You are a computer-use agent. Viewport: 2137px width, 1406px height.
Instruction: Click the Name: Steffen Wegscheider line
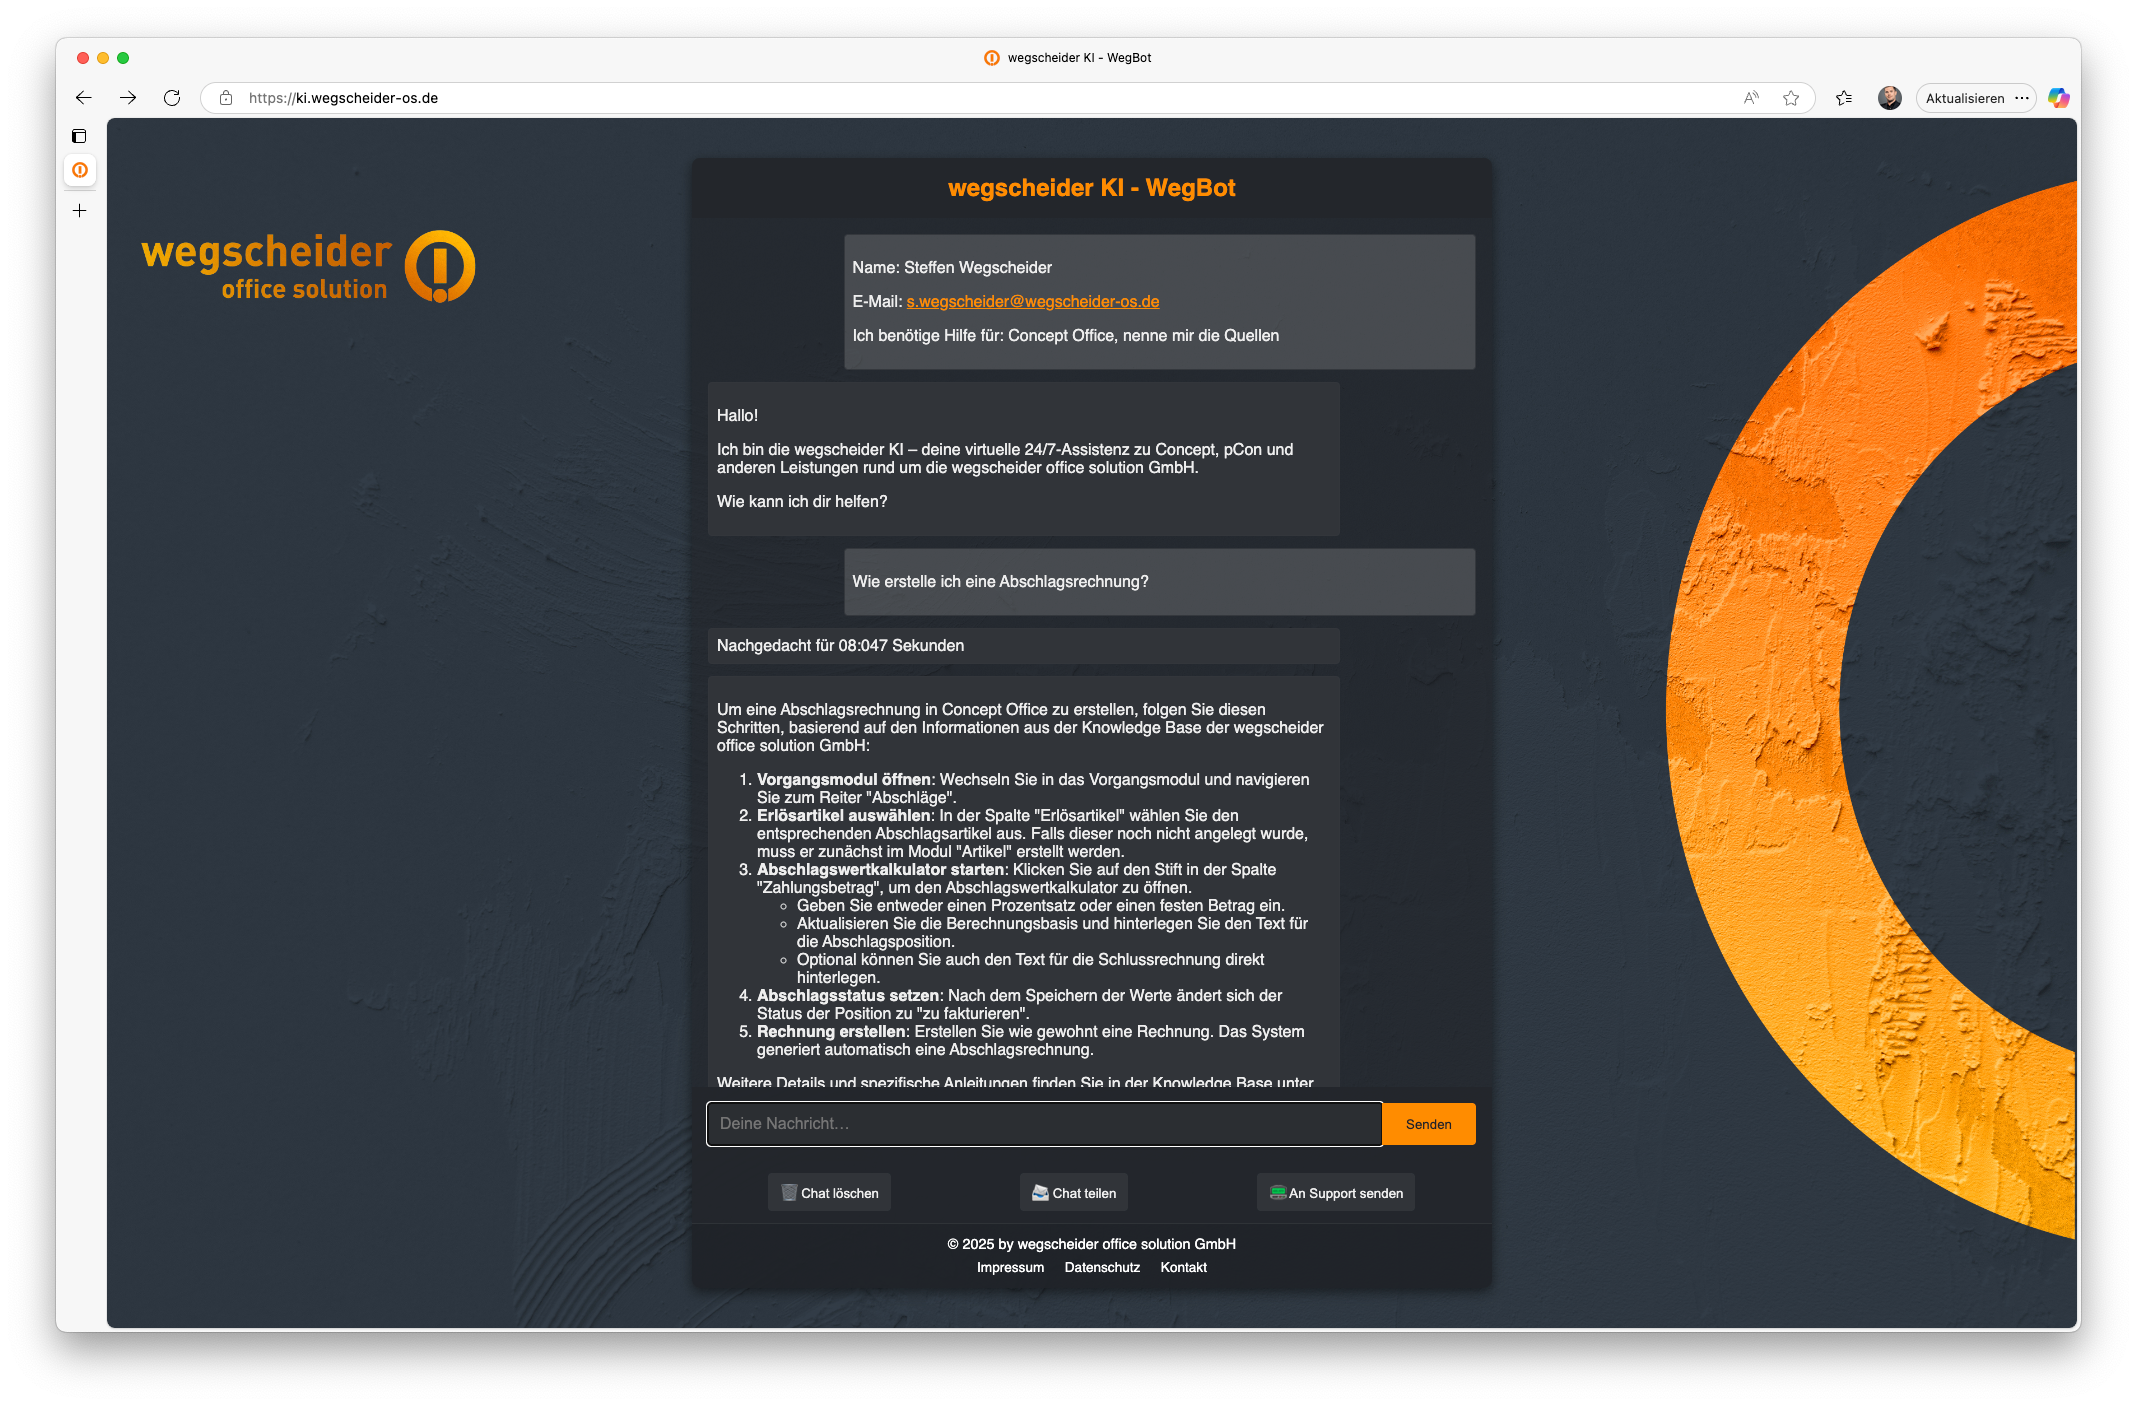(x=952, y=268)
